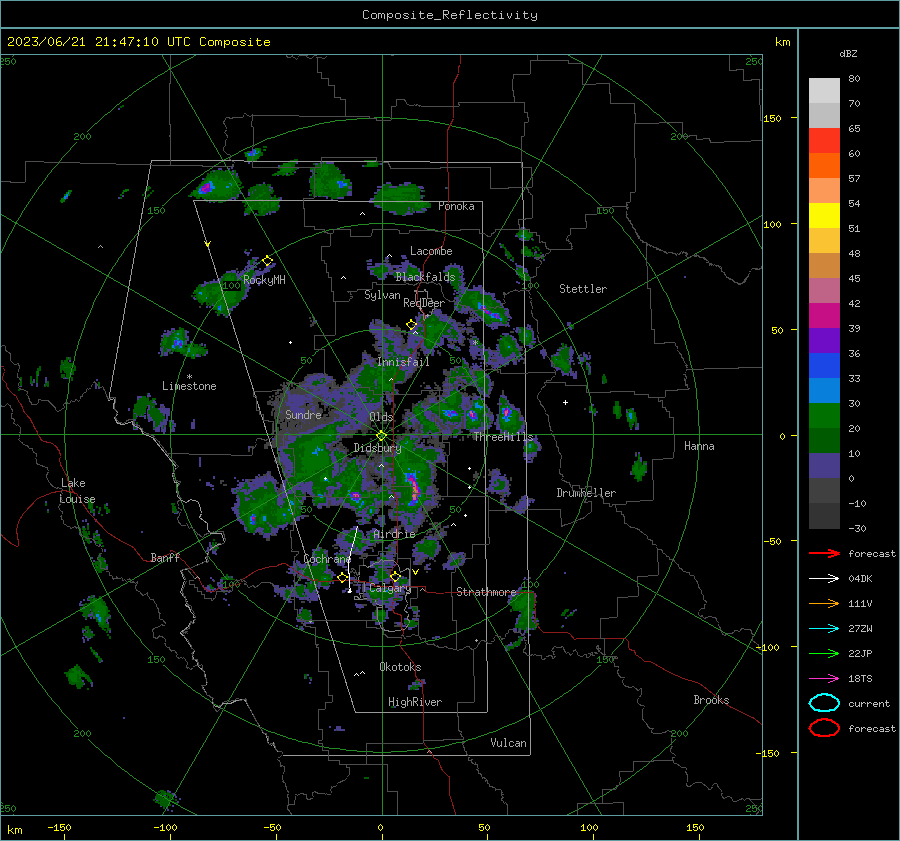Pick the red 65 dBZ color swatch
This screenshot has width=900, height=841.
[x=824, y=141]
